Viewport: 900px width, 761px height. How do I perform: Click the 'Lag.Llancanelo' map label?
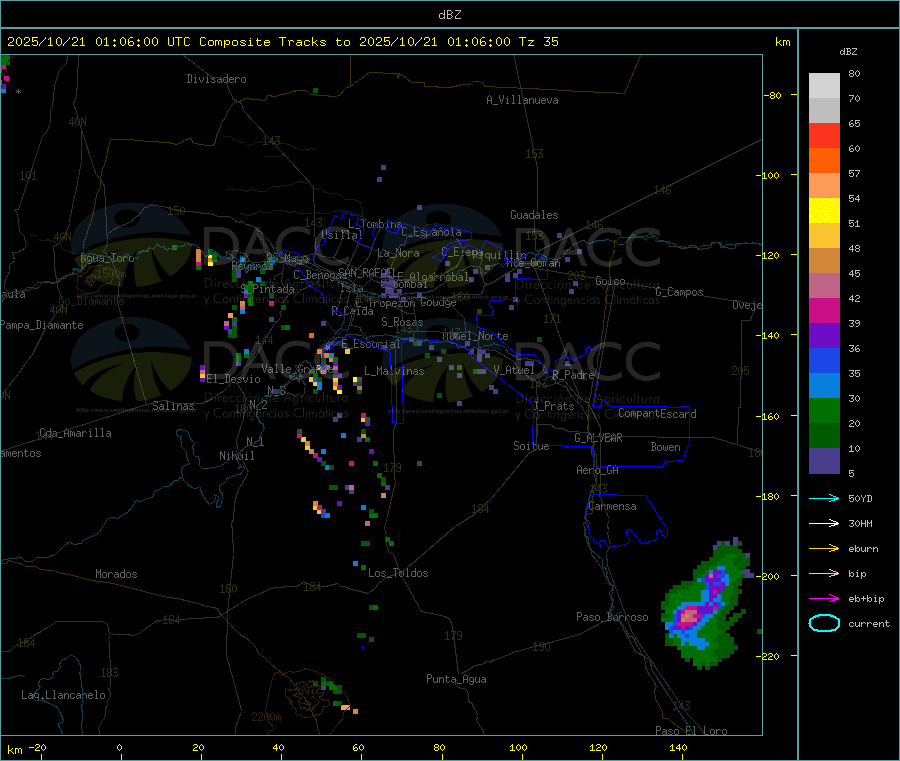[63, 695]
